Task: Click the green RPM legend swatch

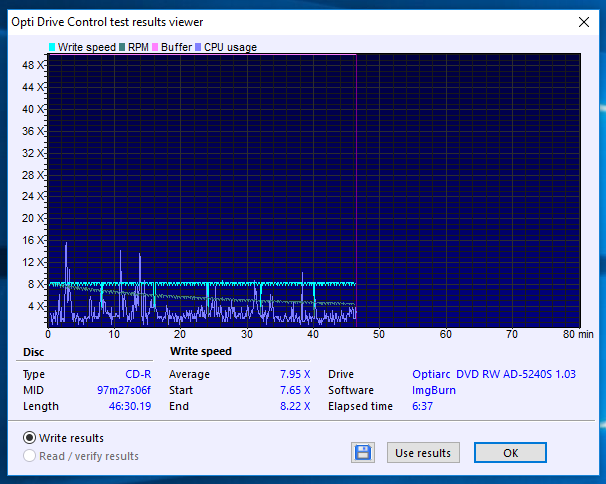Action: click(x=122, y=47)
